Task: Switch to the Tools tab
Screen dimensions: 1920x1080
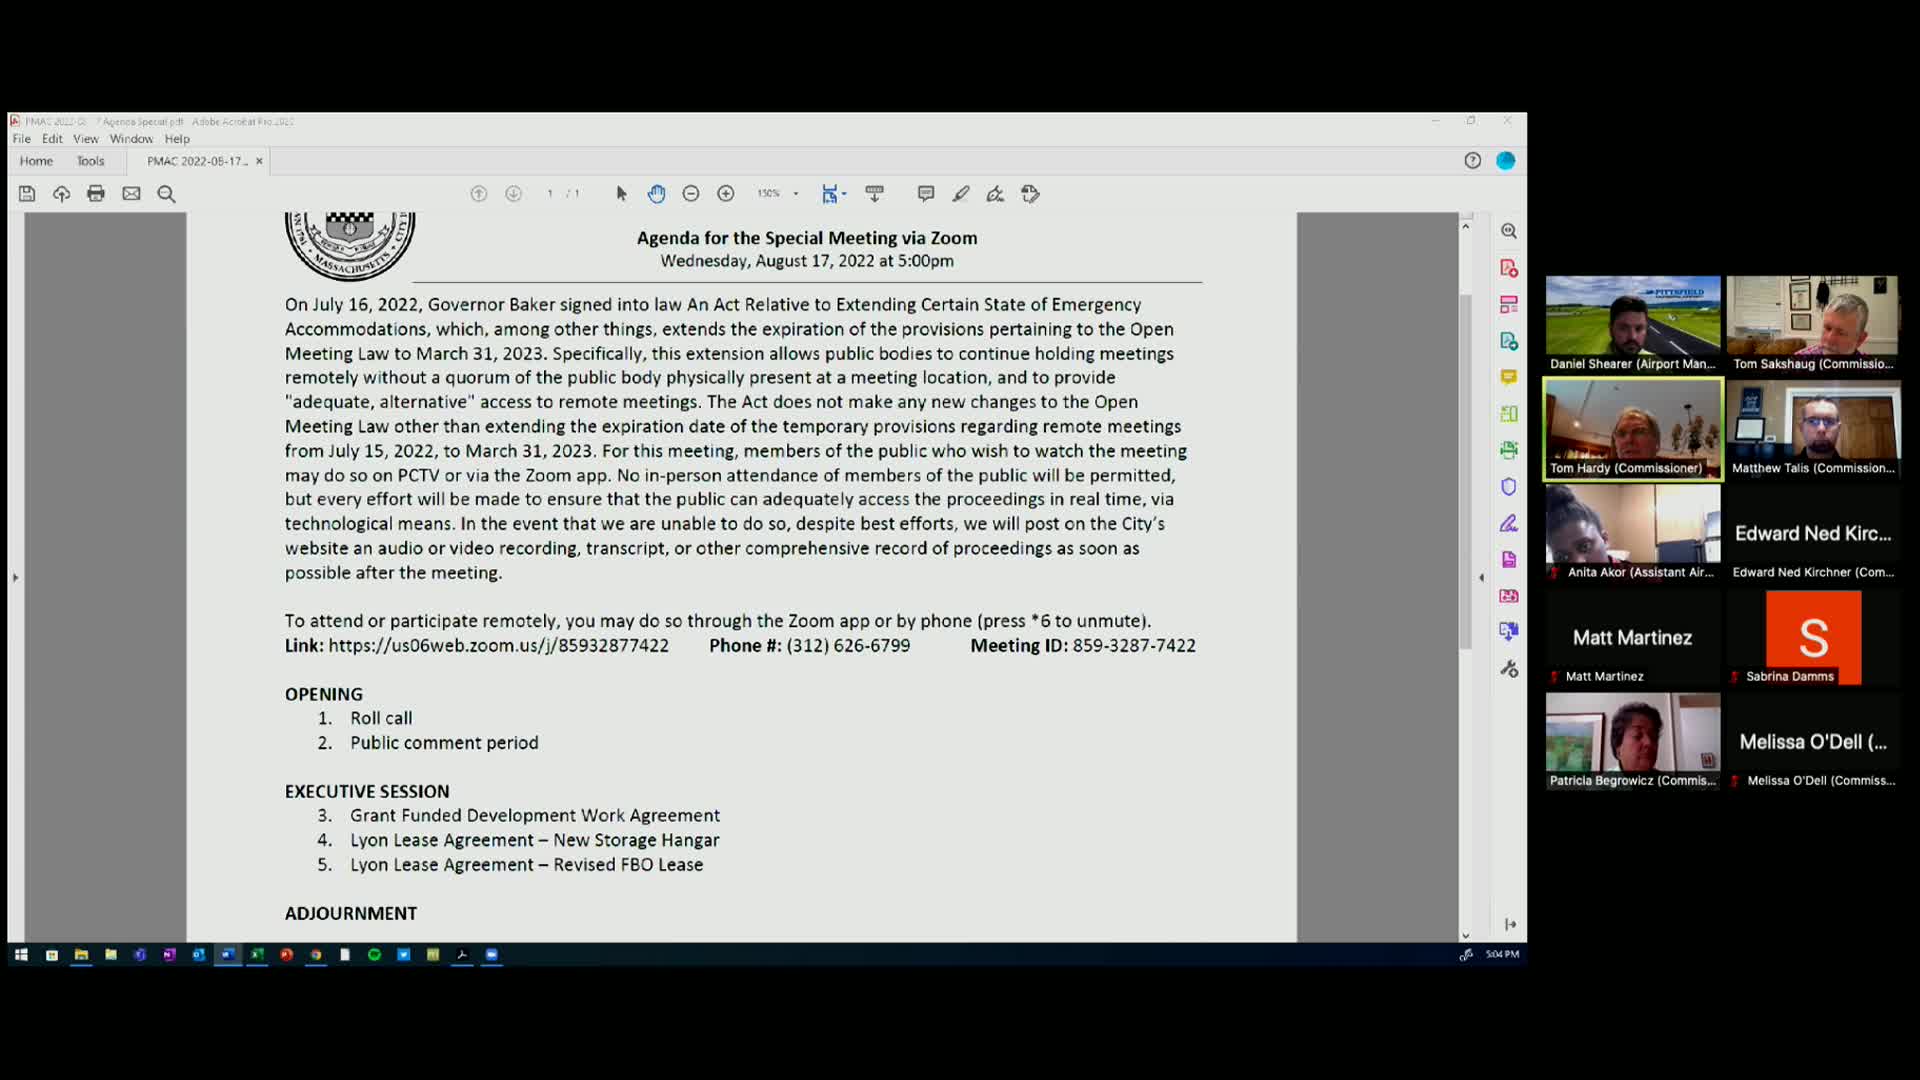Action: [x=91, y=161]
